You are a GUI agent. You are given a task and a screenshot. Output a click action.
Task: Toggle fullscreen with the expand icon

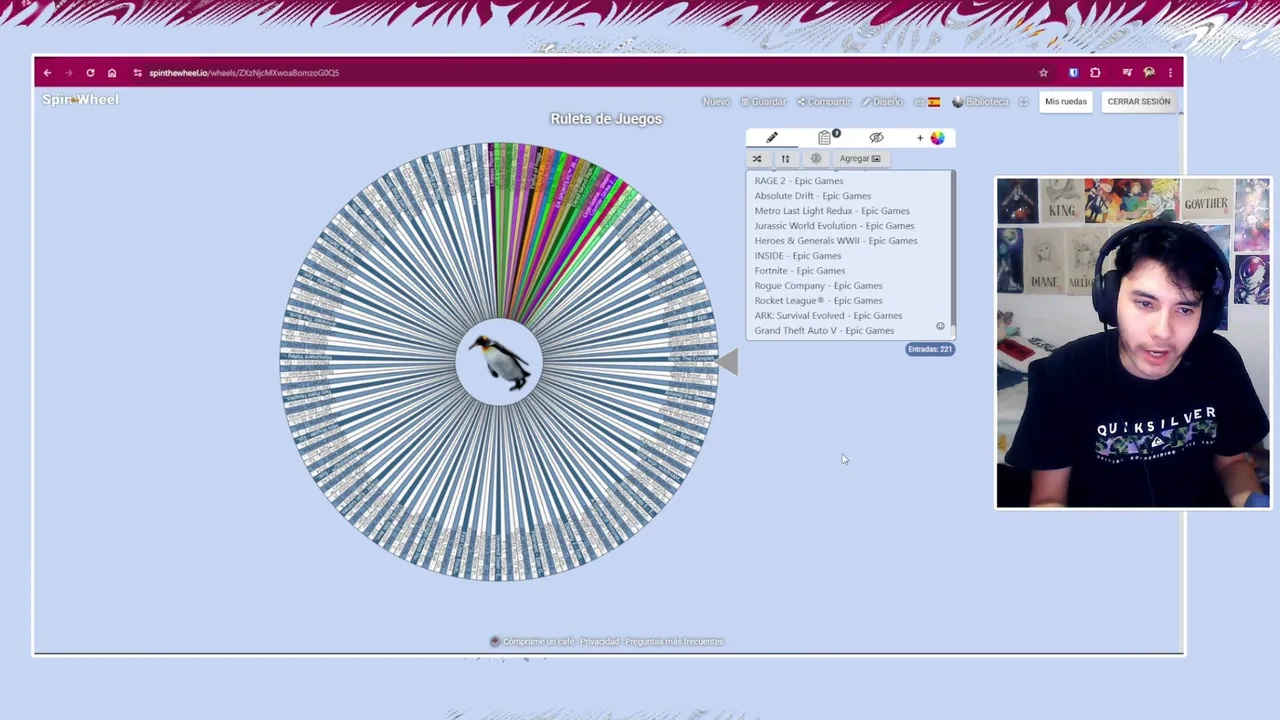(x=1023, y=102)
